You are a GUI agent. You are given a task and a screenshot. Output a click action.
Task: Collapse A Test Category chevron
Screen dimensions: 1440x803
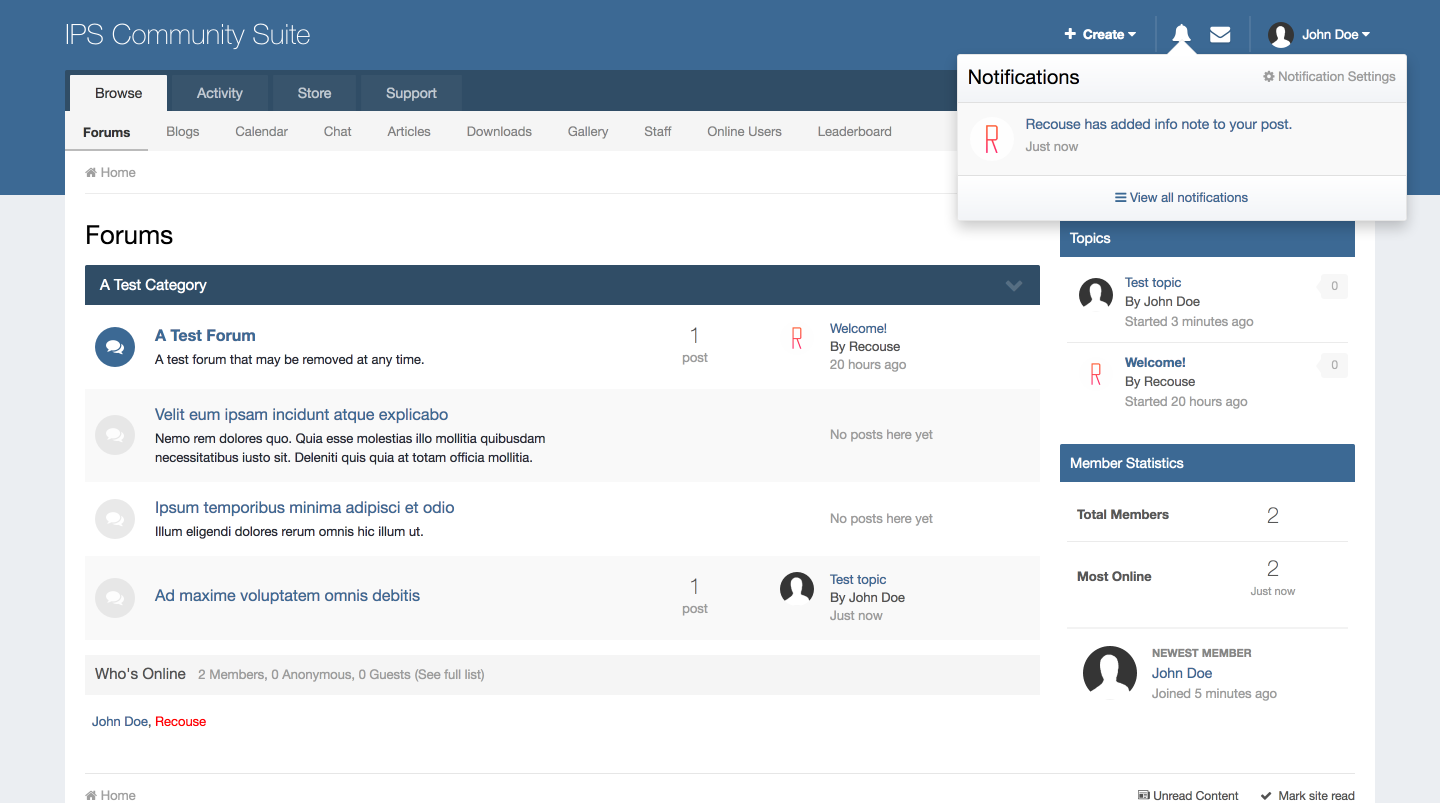[x=1014, y=286]
